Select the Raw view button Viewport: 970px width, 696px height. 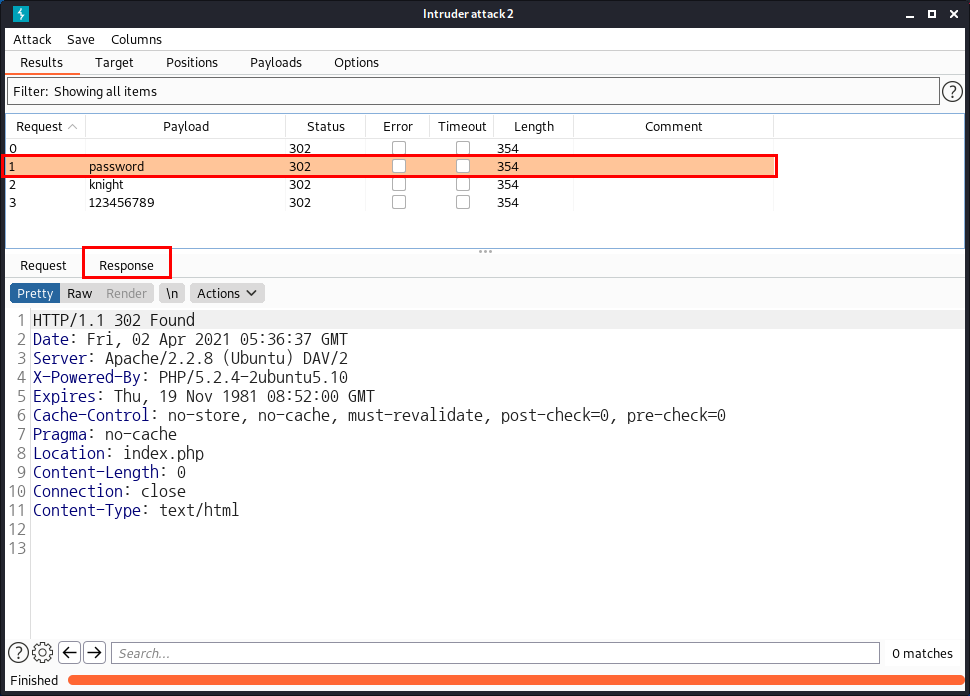coord(80,293)
